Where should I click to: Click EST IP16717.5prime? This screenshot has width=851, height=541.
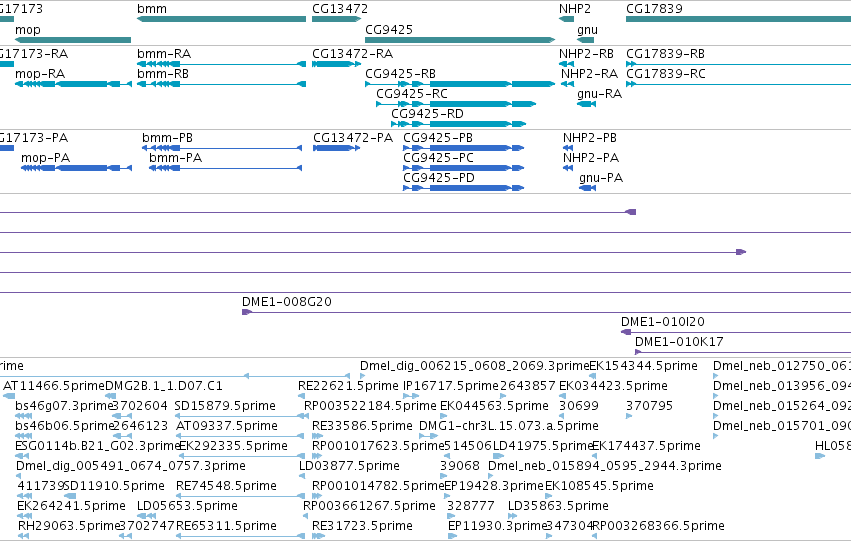click(x=451, y=386)
